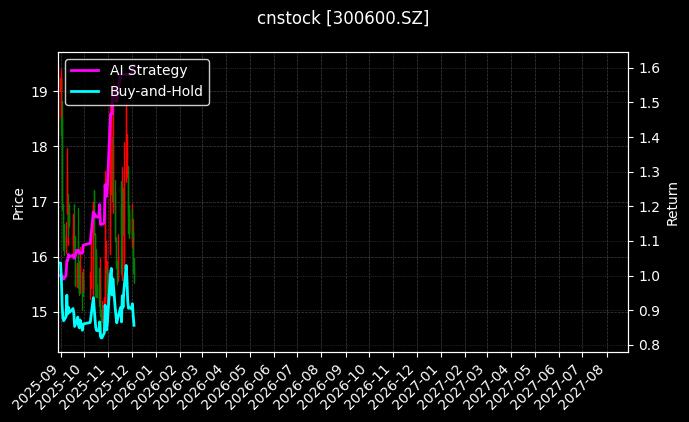This screenshot has width=689, height=422.
Task: Click the 15 price axis tick
Action: 40,312
